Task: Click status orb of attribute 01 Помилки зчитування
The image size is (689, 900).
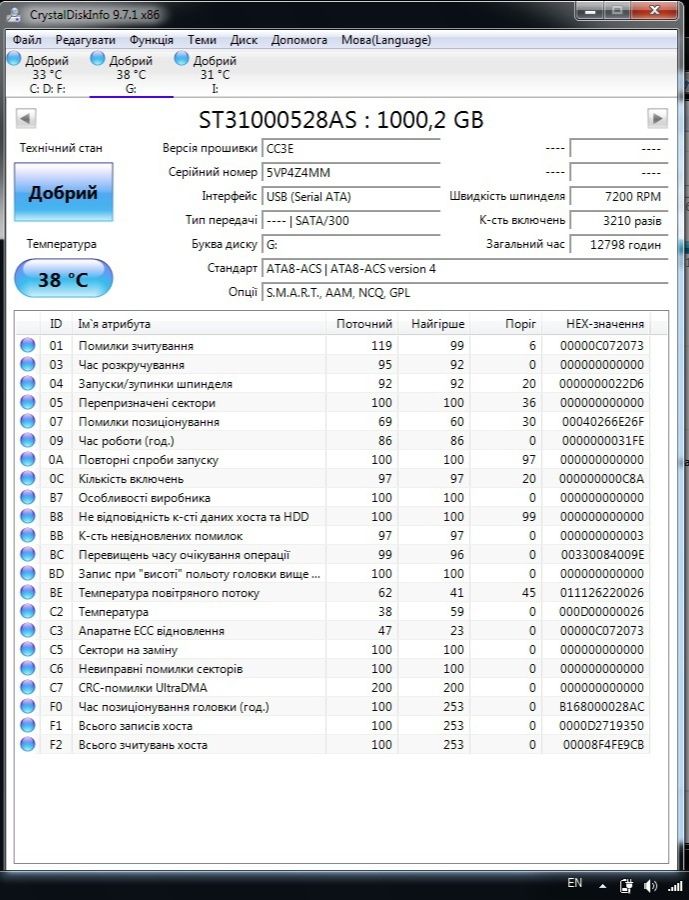Action: 28,346
